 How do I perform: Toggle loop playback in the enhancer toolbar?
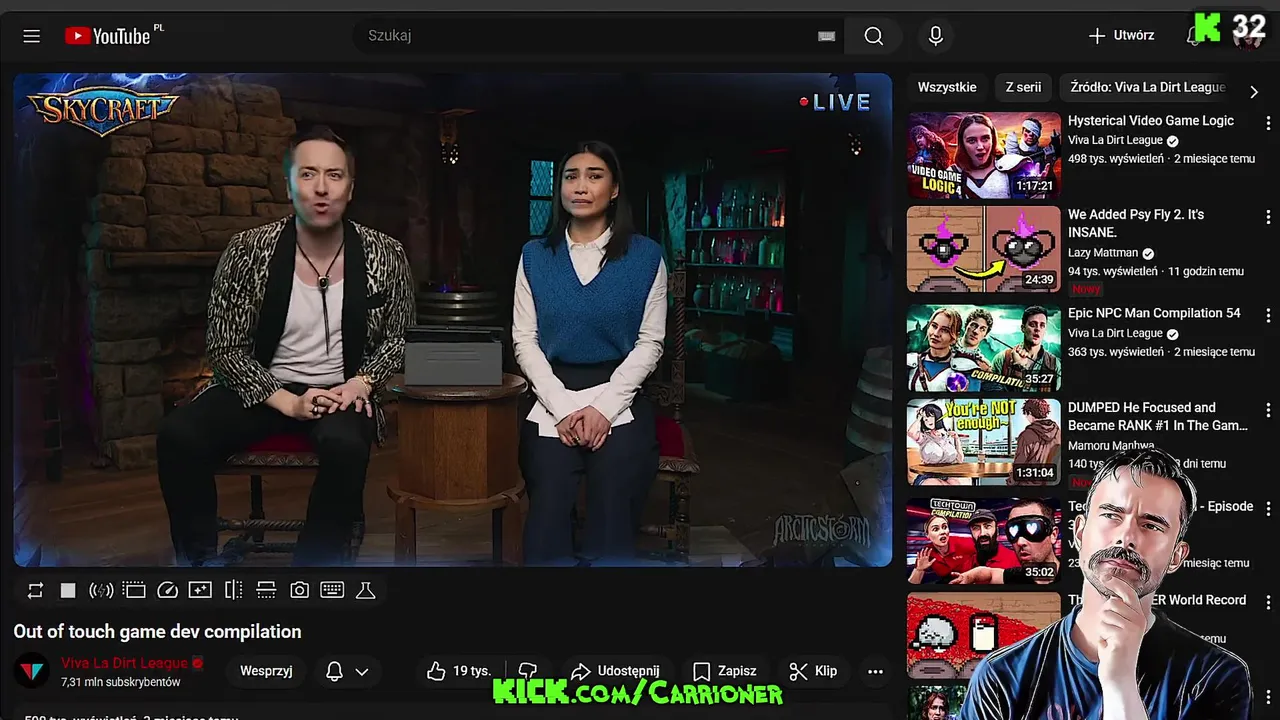click(x=35, y=590)
